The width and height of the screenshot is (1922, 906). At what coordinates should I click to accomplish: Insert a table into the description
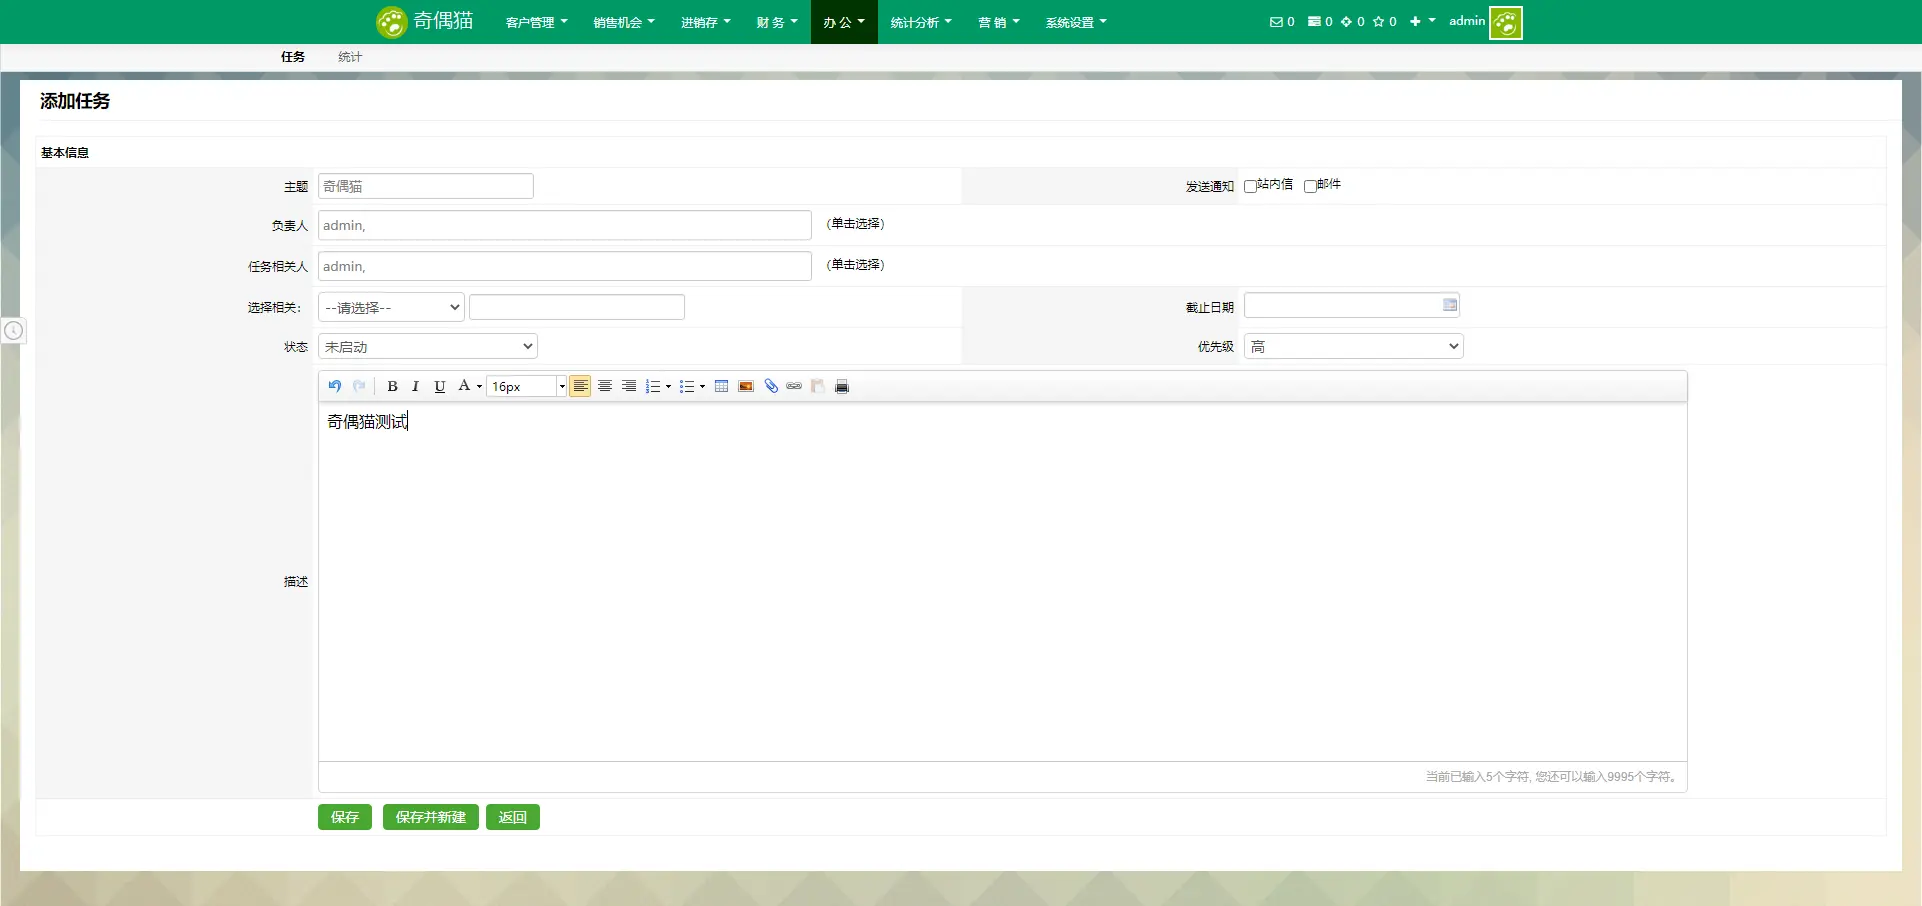pyautogui.click(x=721, y=386)
